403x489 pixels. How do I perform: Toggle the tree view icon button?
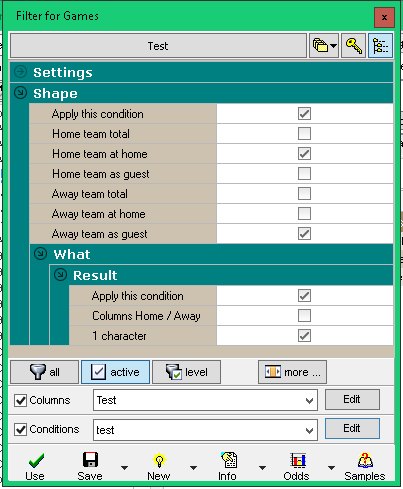pos(380,46)
